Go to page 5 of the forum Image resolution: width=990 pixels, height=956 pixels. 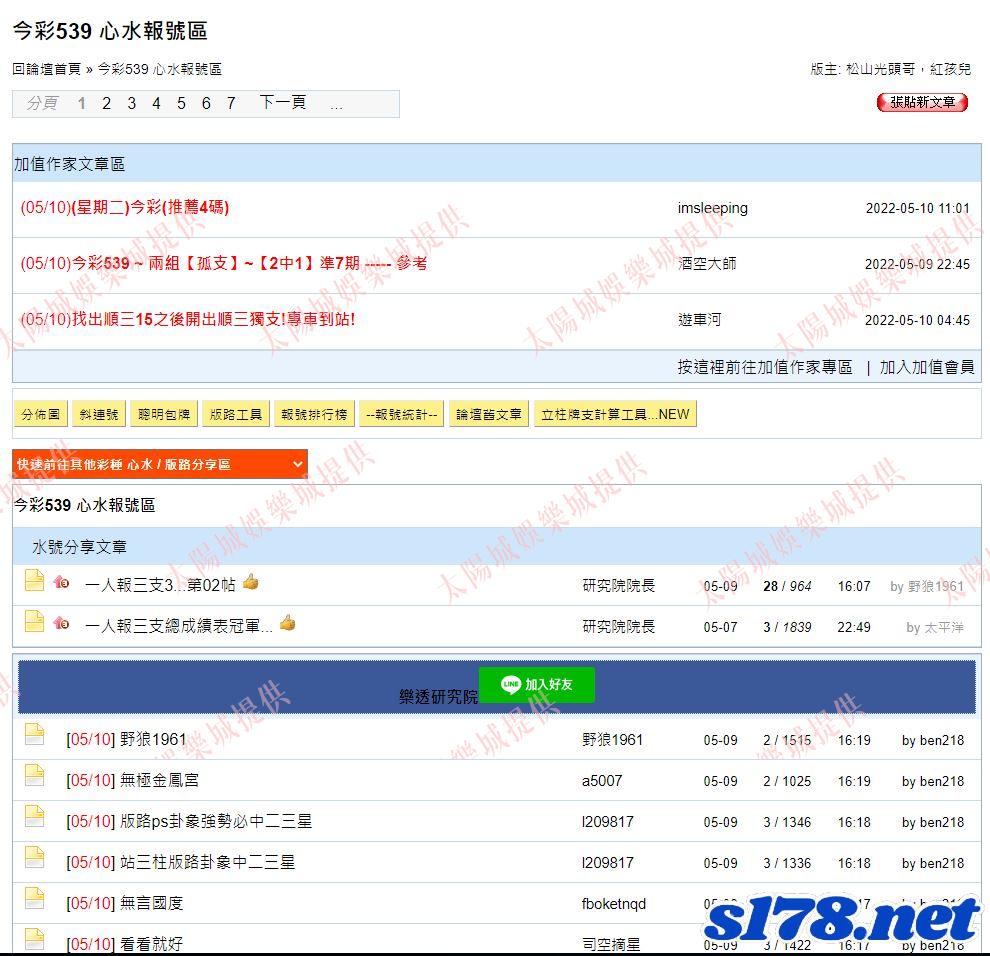click(x=181, y=104)
